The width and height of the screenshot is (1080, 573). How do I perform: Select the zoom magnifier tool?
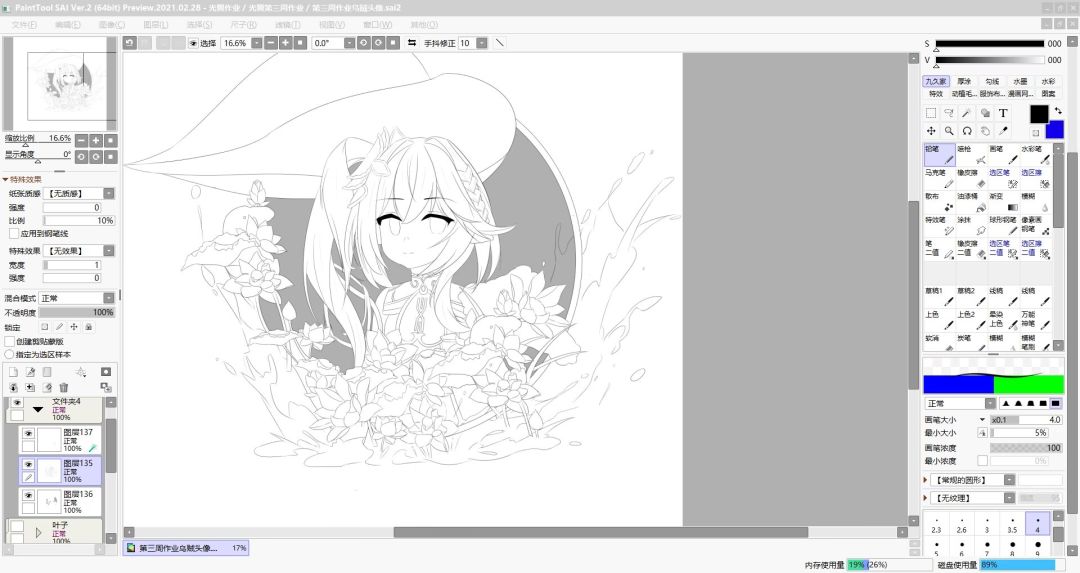pyautogui.click(x=949, y=131)
